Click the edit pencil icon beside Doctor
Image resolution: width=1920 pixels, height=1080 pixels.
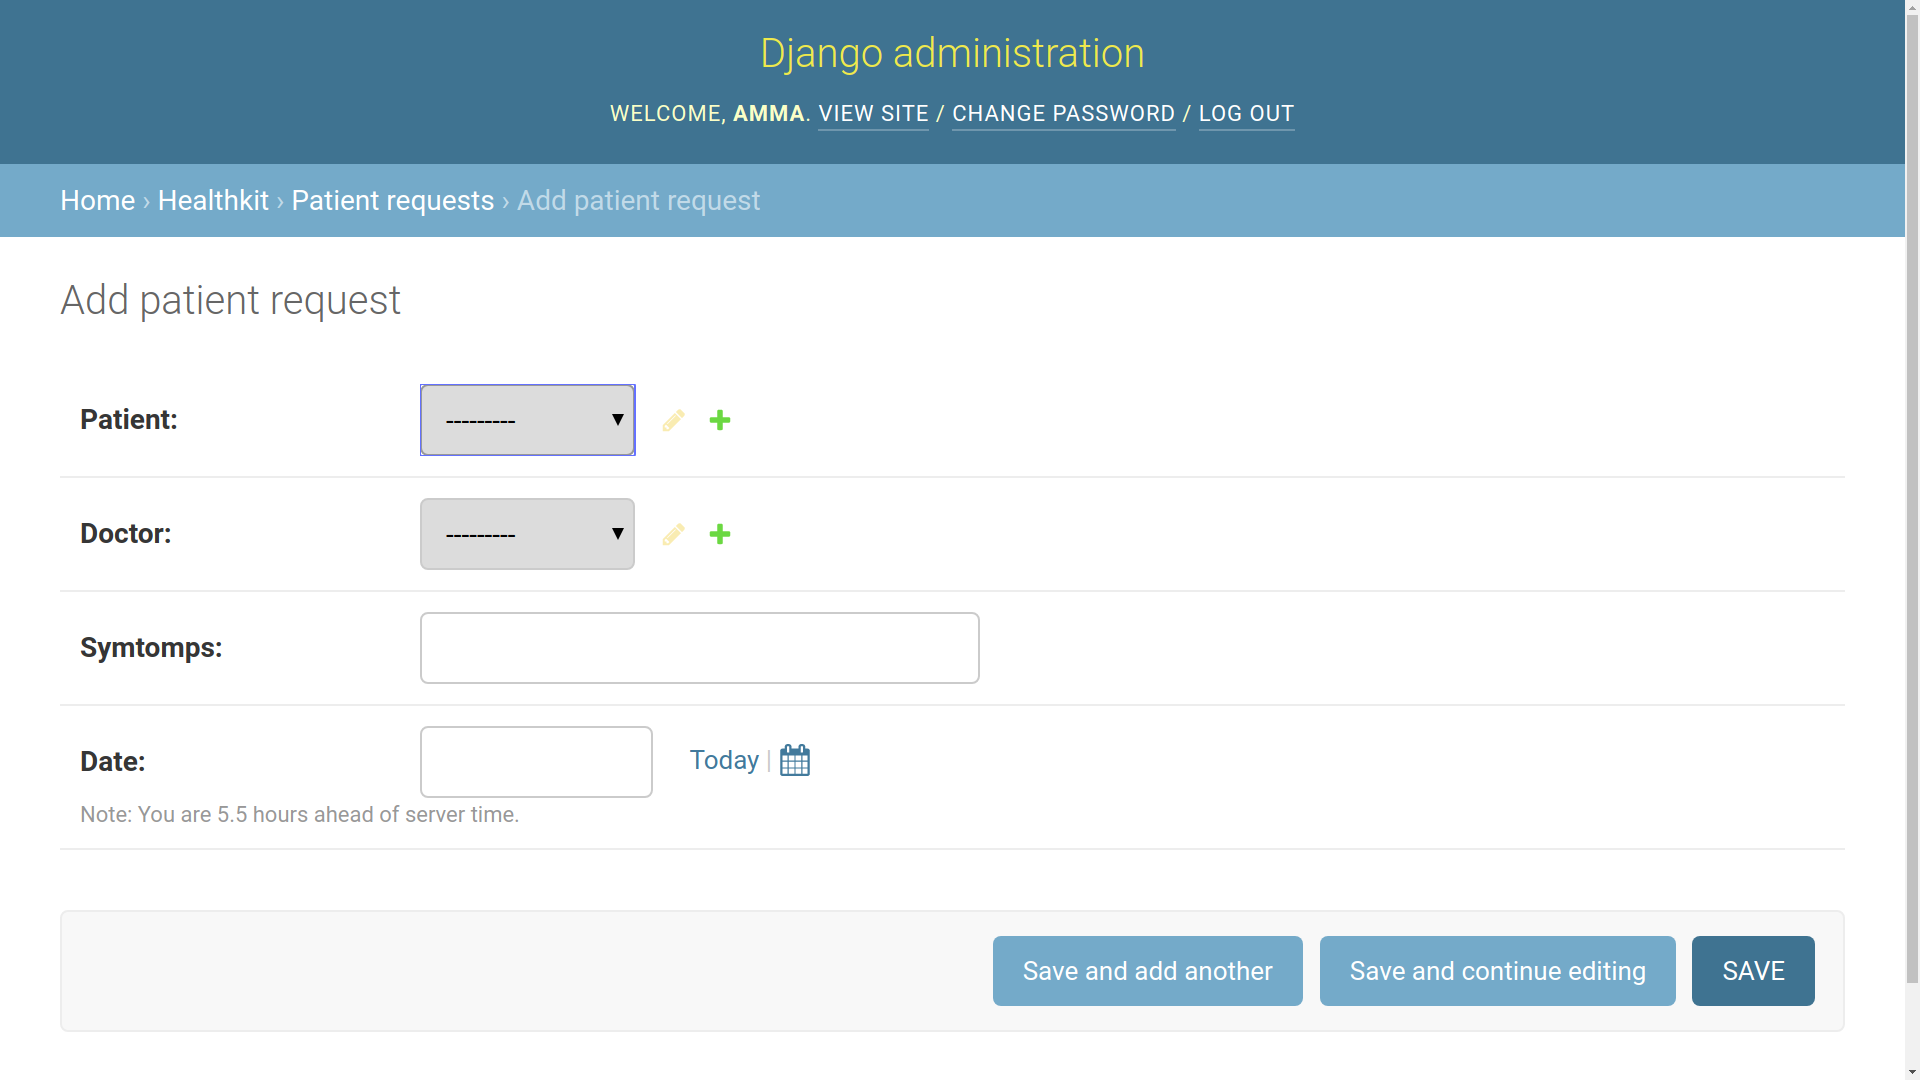point(673,534)
